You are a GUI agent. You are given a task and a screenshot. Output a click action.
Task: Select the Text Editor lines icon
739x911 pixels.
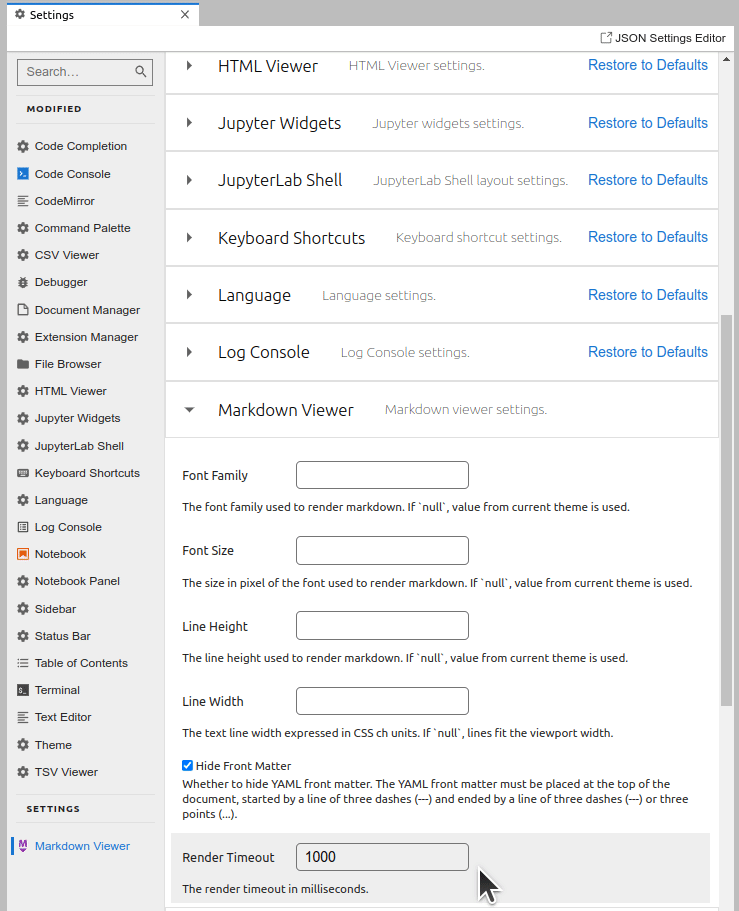(x=22, y=717)
